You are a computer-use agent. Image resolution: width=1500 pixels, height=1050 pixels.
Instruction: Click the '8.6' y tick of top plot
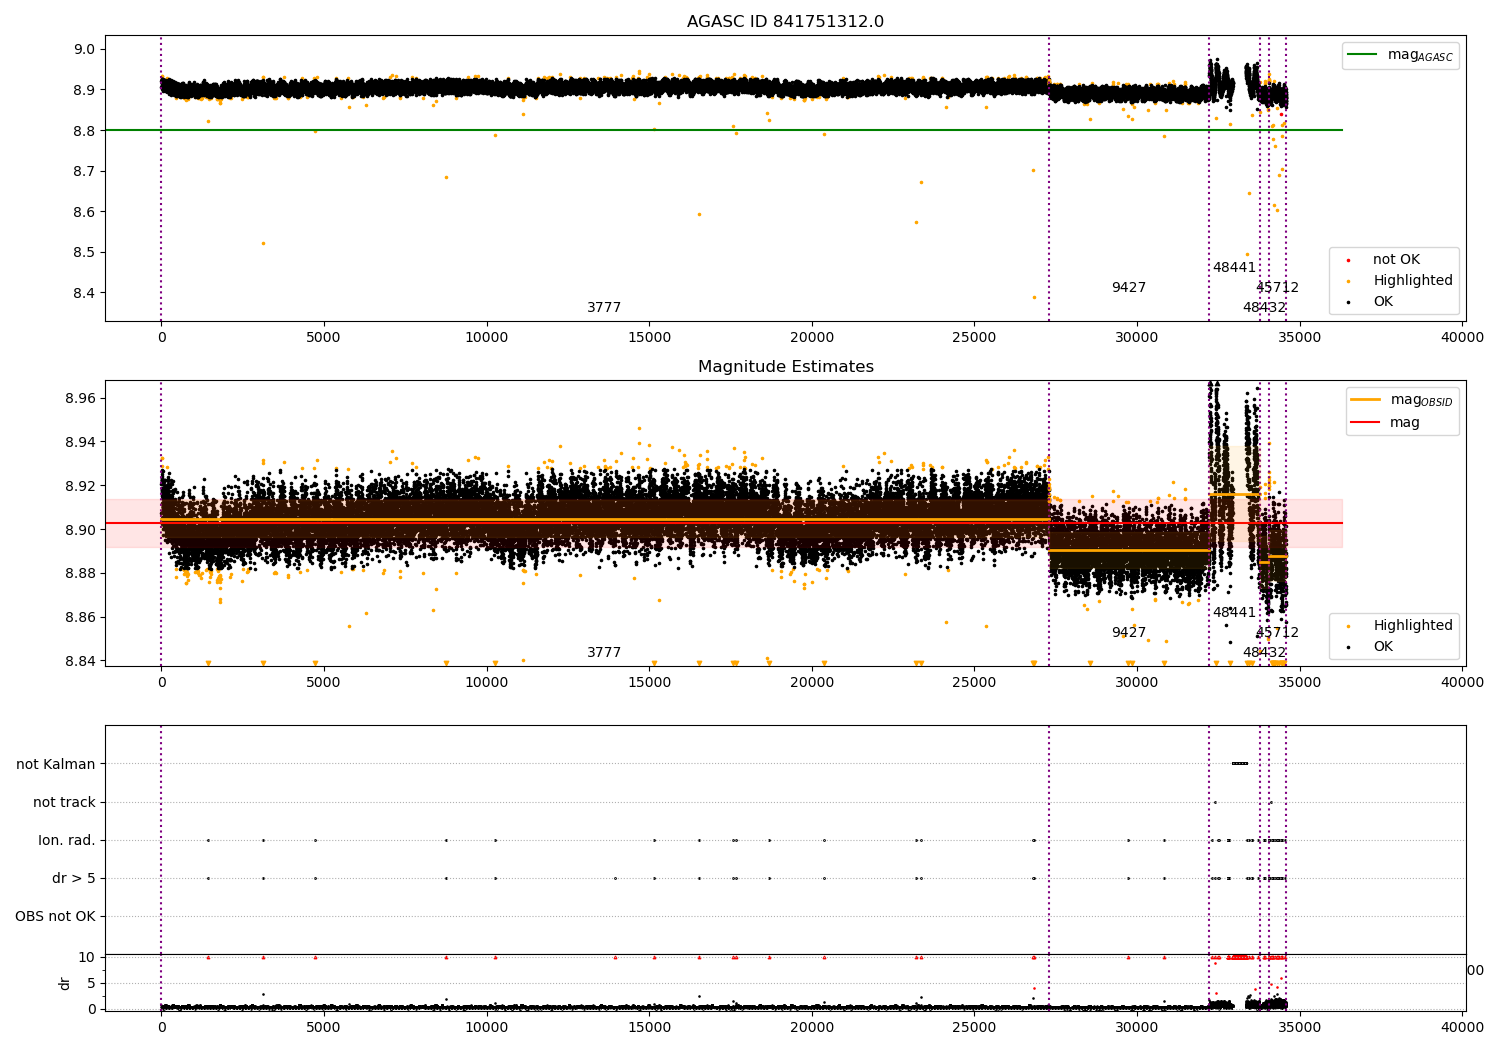[x=85, y=212]
